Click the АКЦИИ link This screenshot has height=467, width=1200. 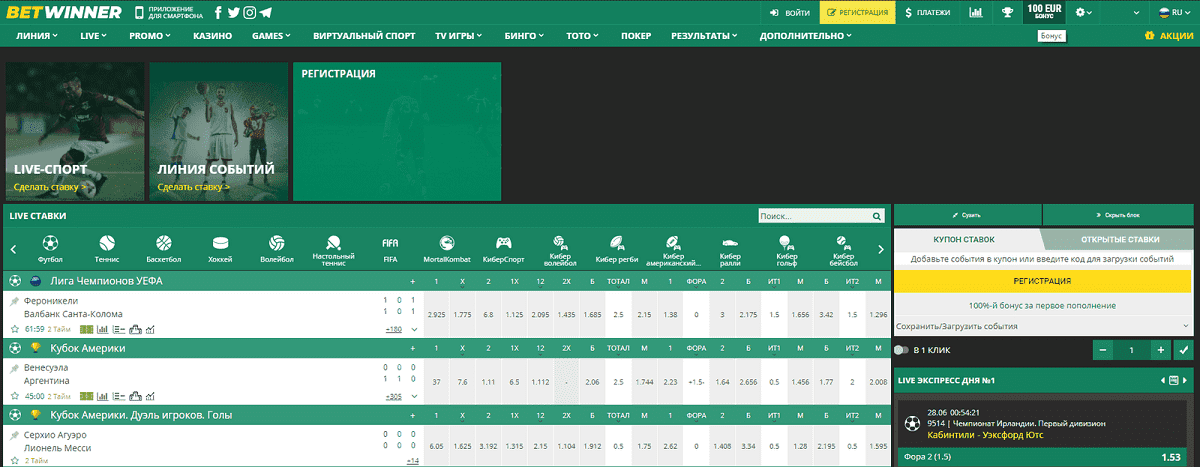(1170, 36)
